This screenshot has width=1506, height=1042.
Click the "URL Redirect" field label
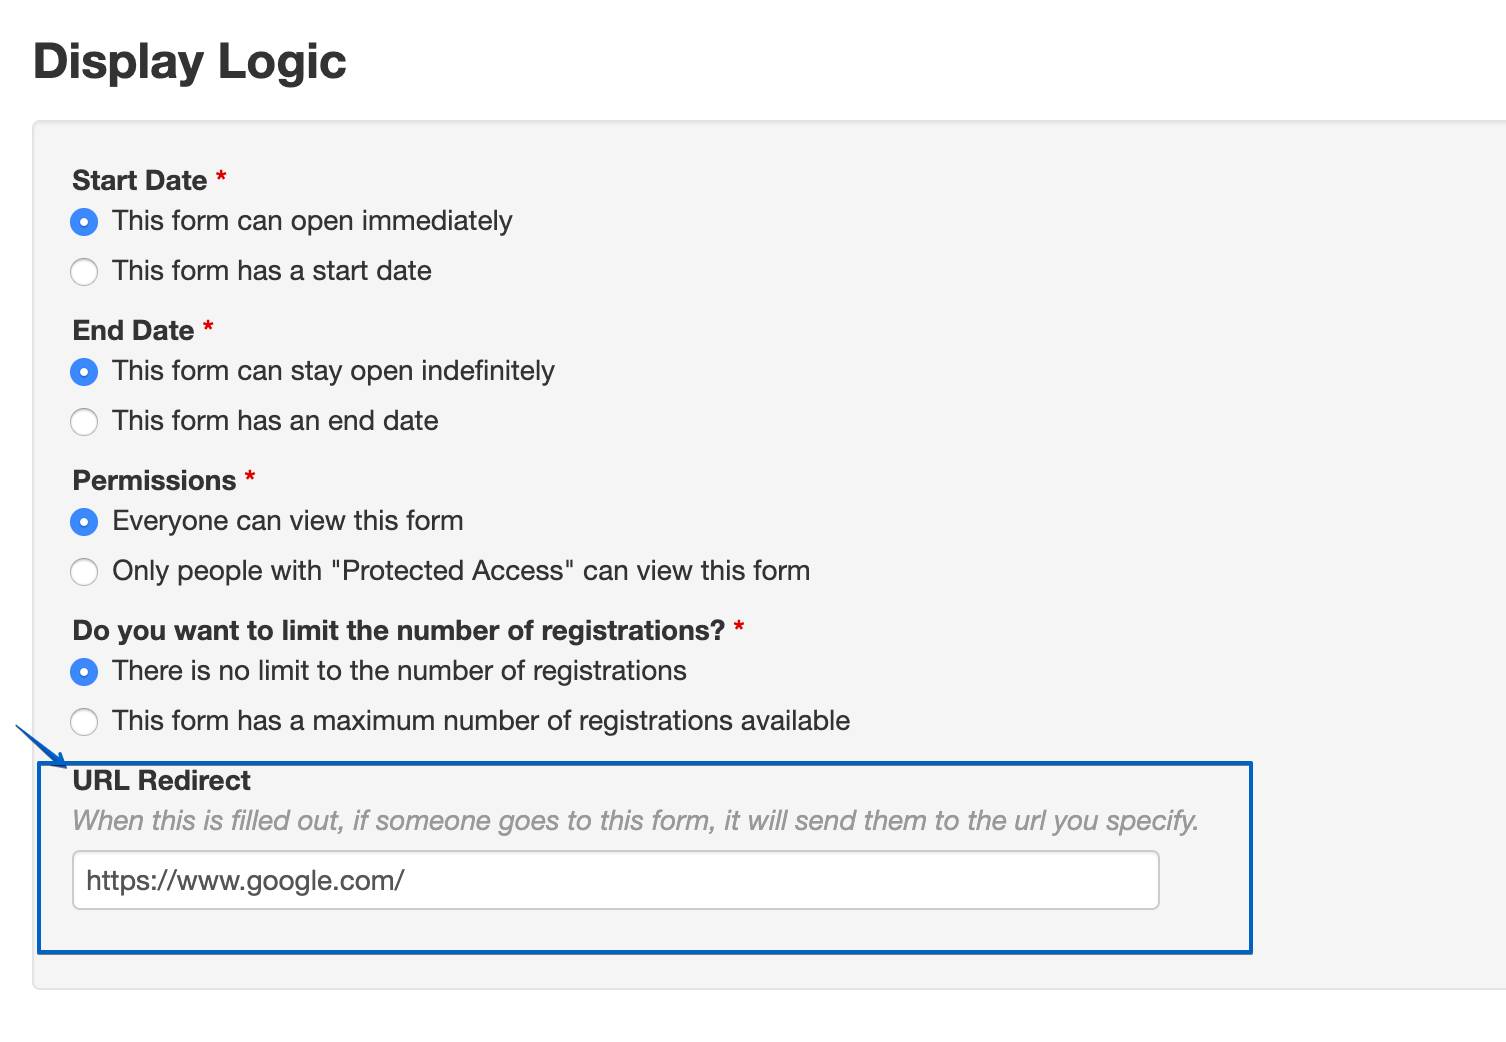(x=162, y=780)
